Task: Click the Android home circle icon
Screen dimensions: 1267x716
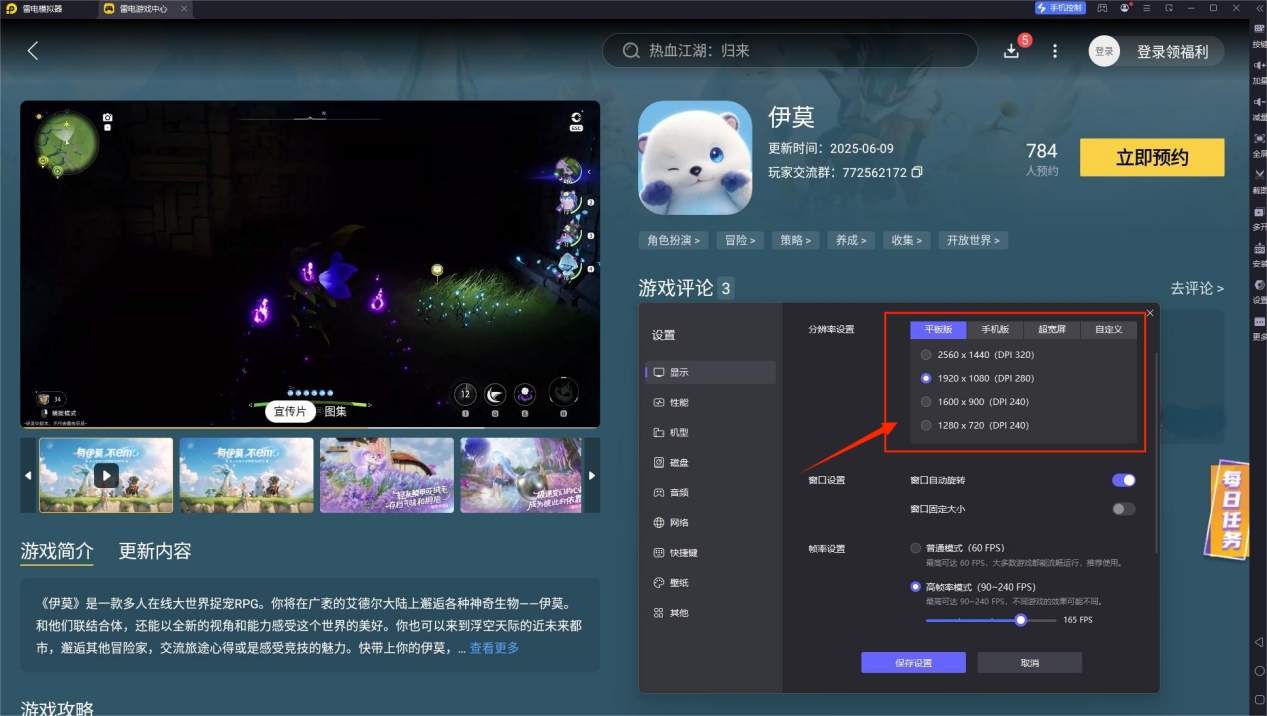Action: click(1260, 671)
